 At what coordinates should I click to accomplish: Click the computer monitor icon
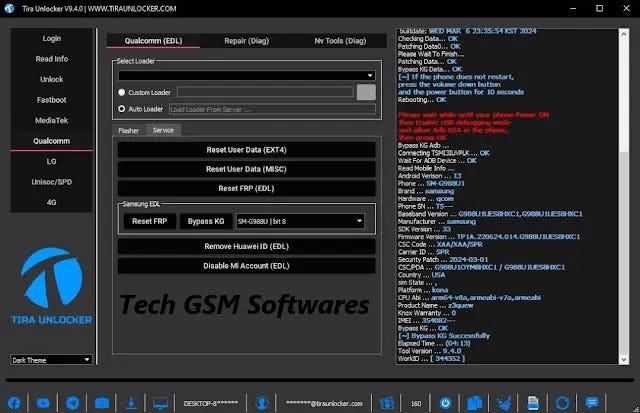click(x=160, y=403)
